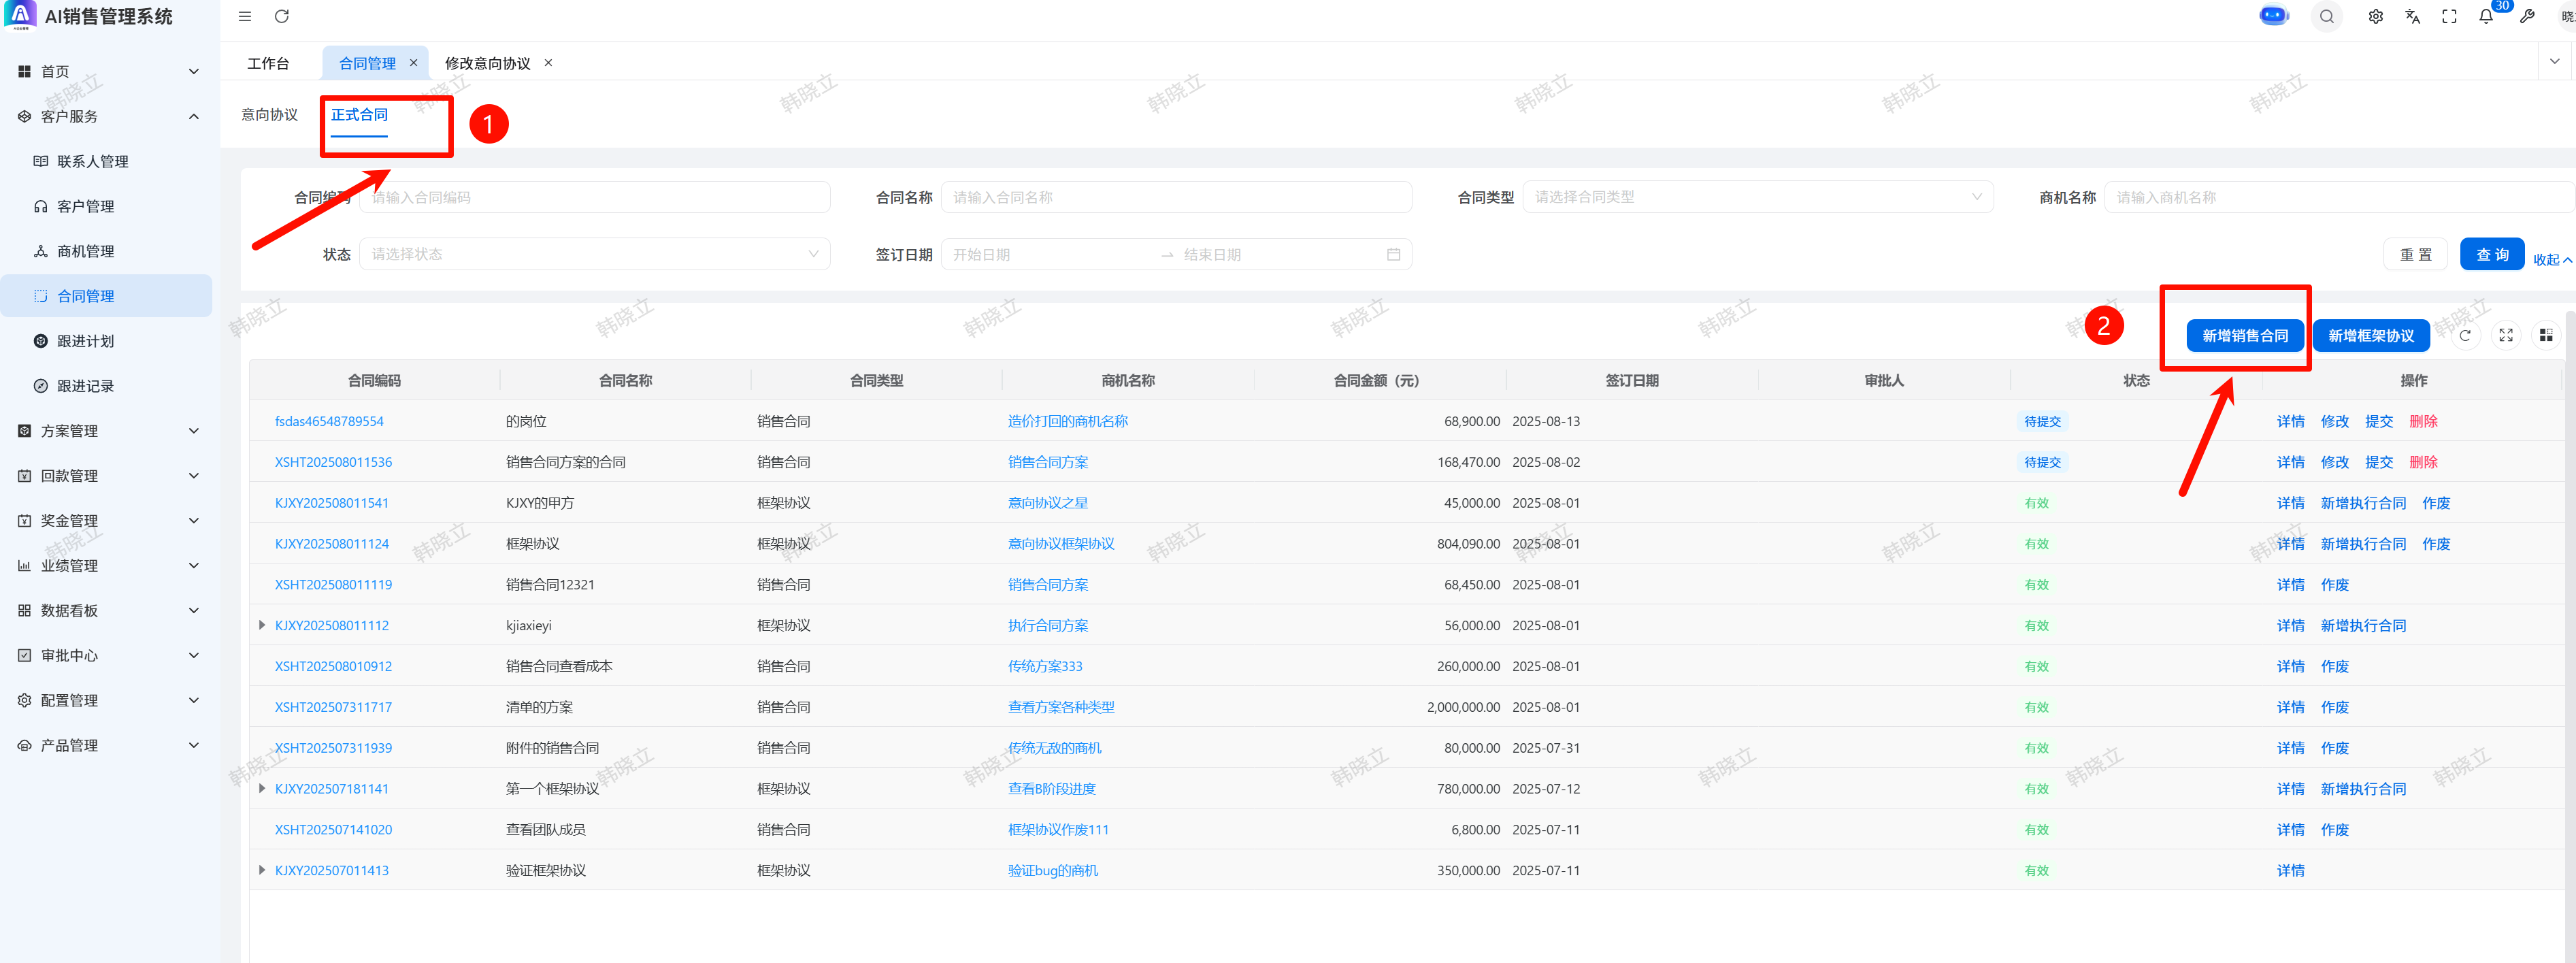Open the 状态 filter dropdown

[x=594, y=254]
